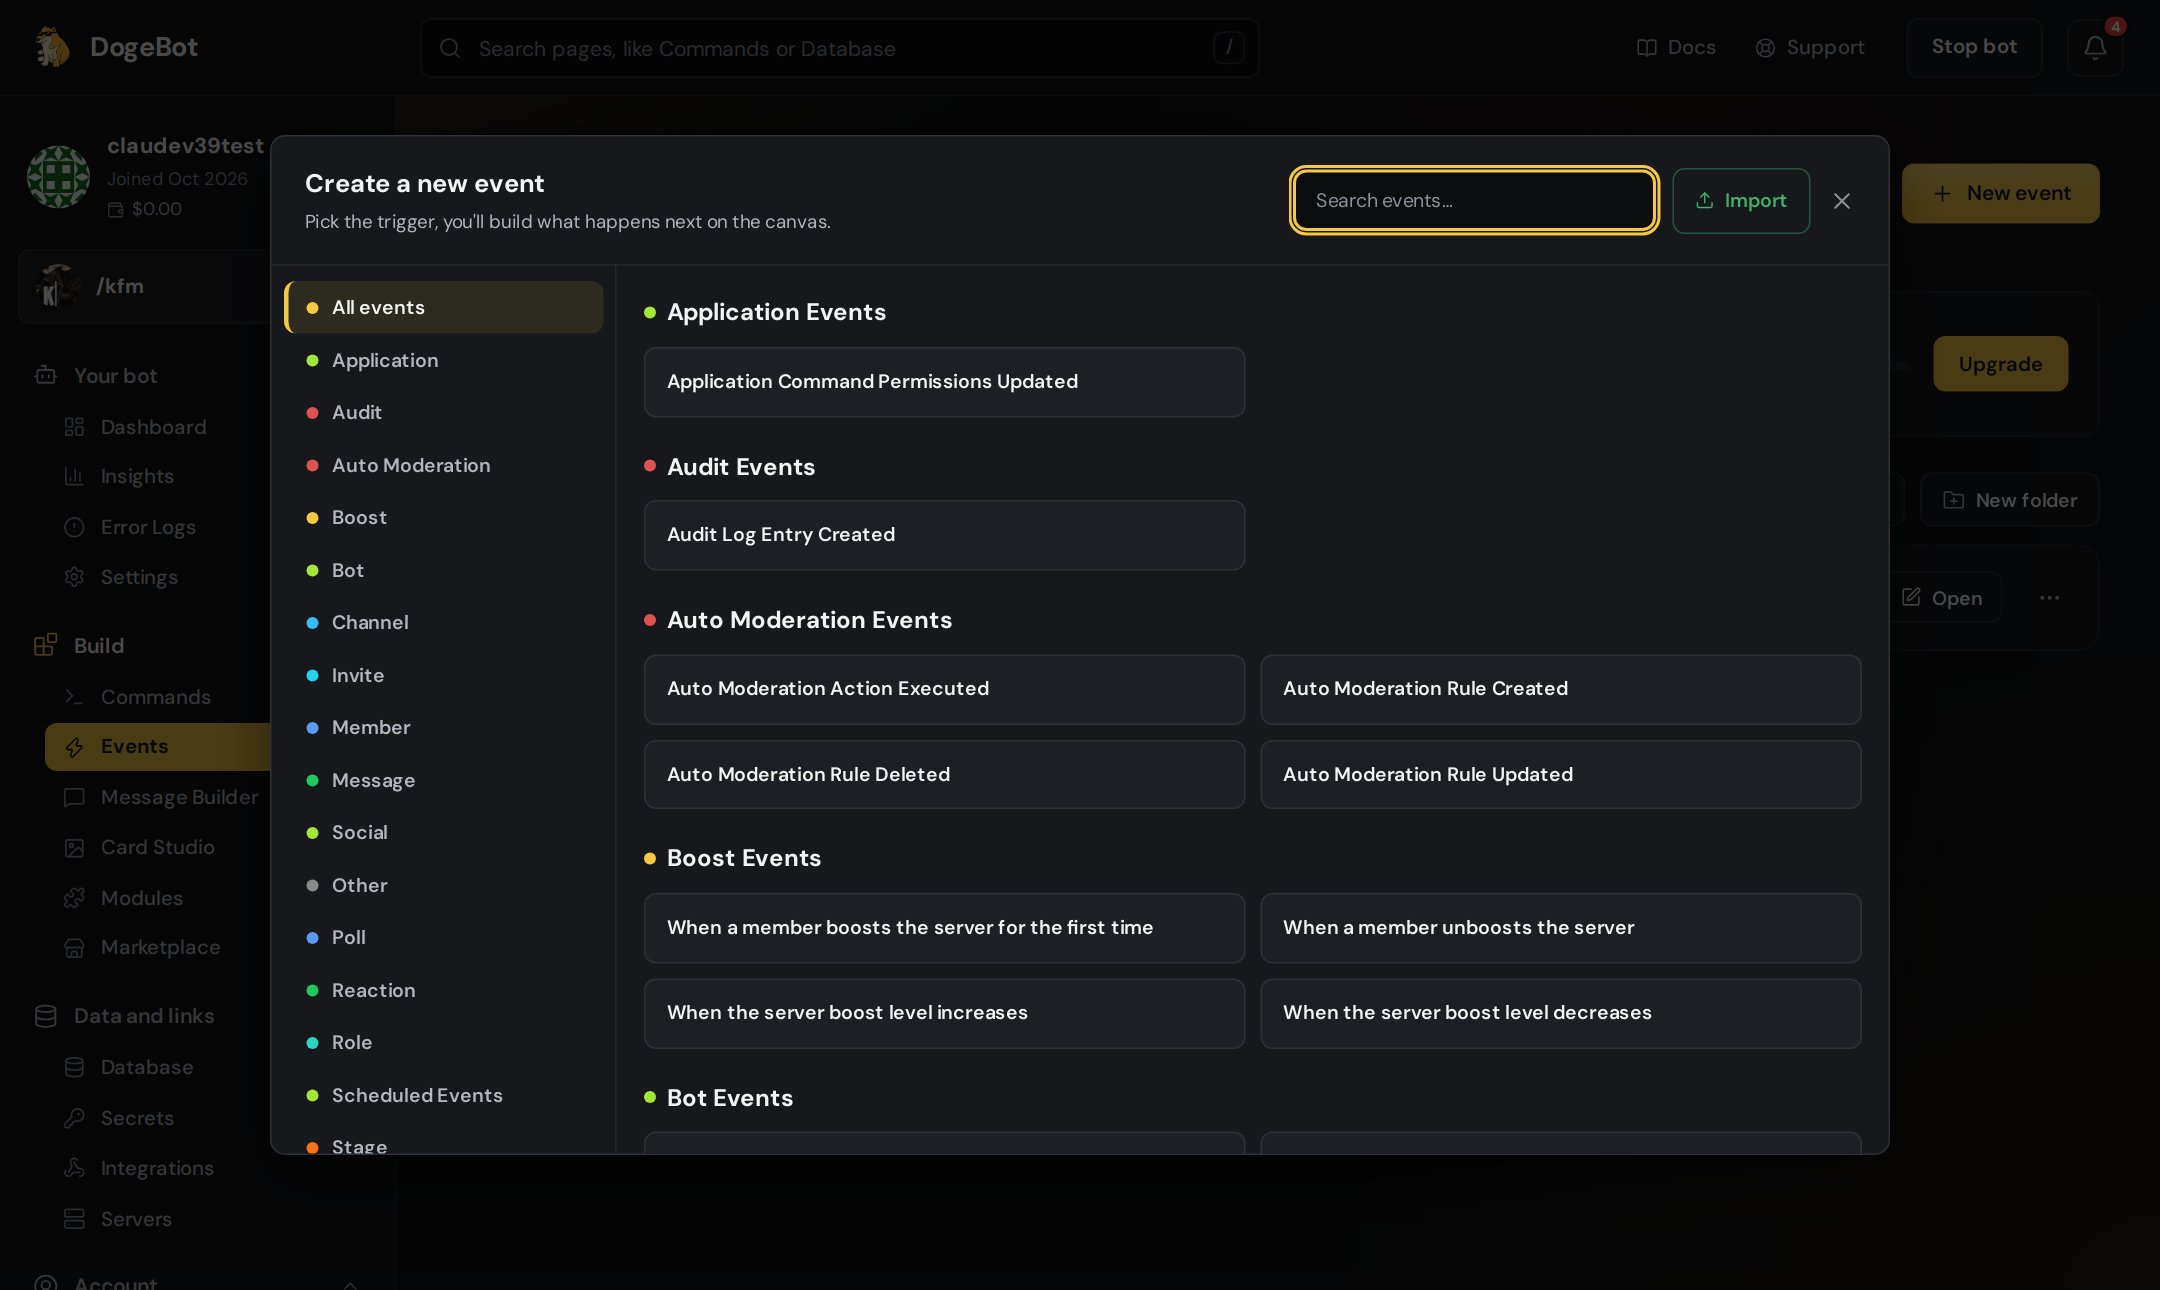Click the Stop bot button
This screenshot has height=1290, width=2160.
1974,47
